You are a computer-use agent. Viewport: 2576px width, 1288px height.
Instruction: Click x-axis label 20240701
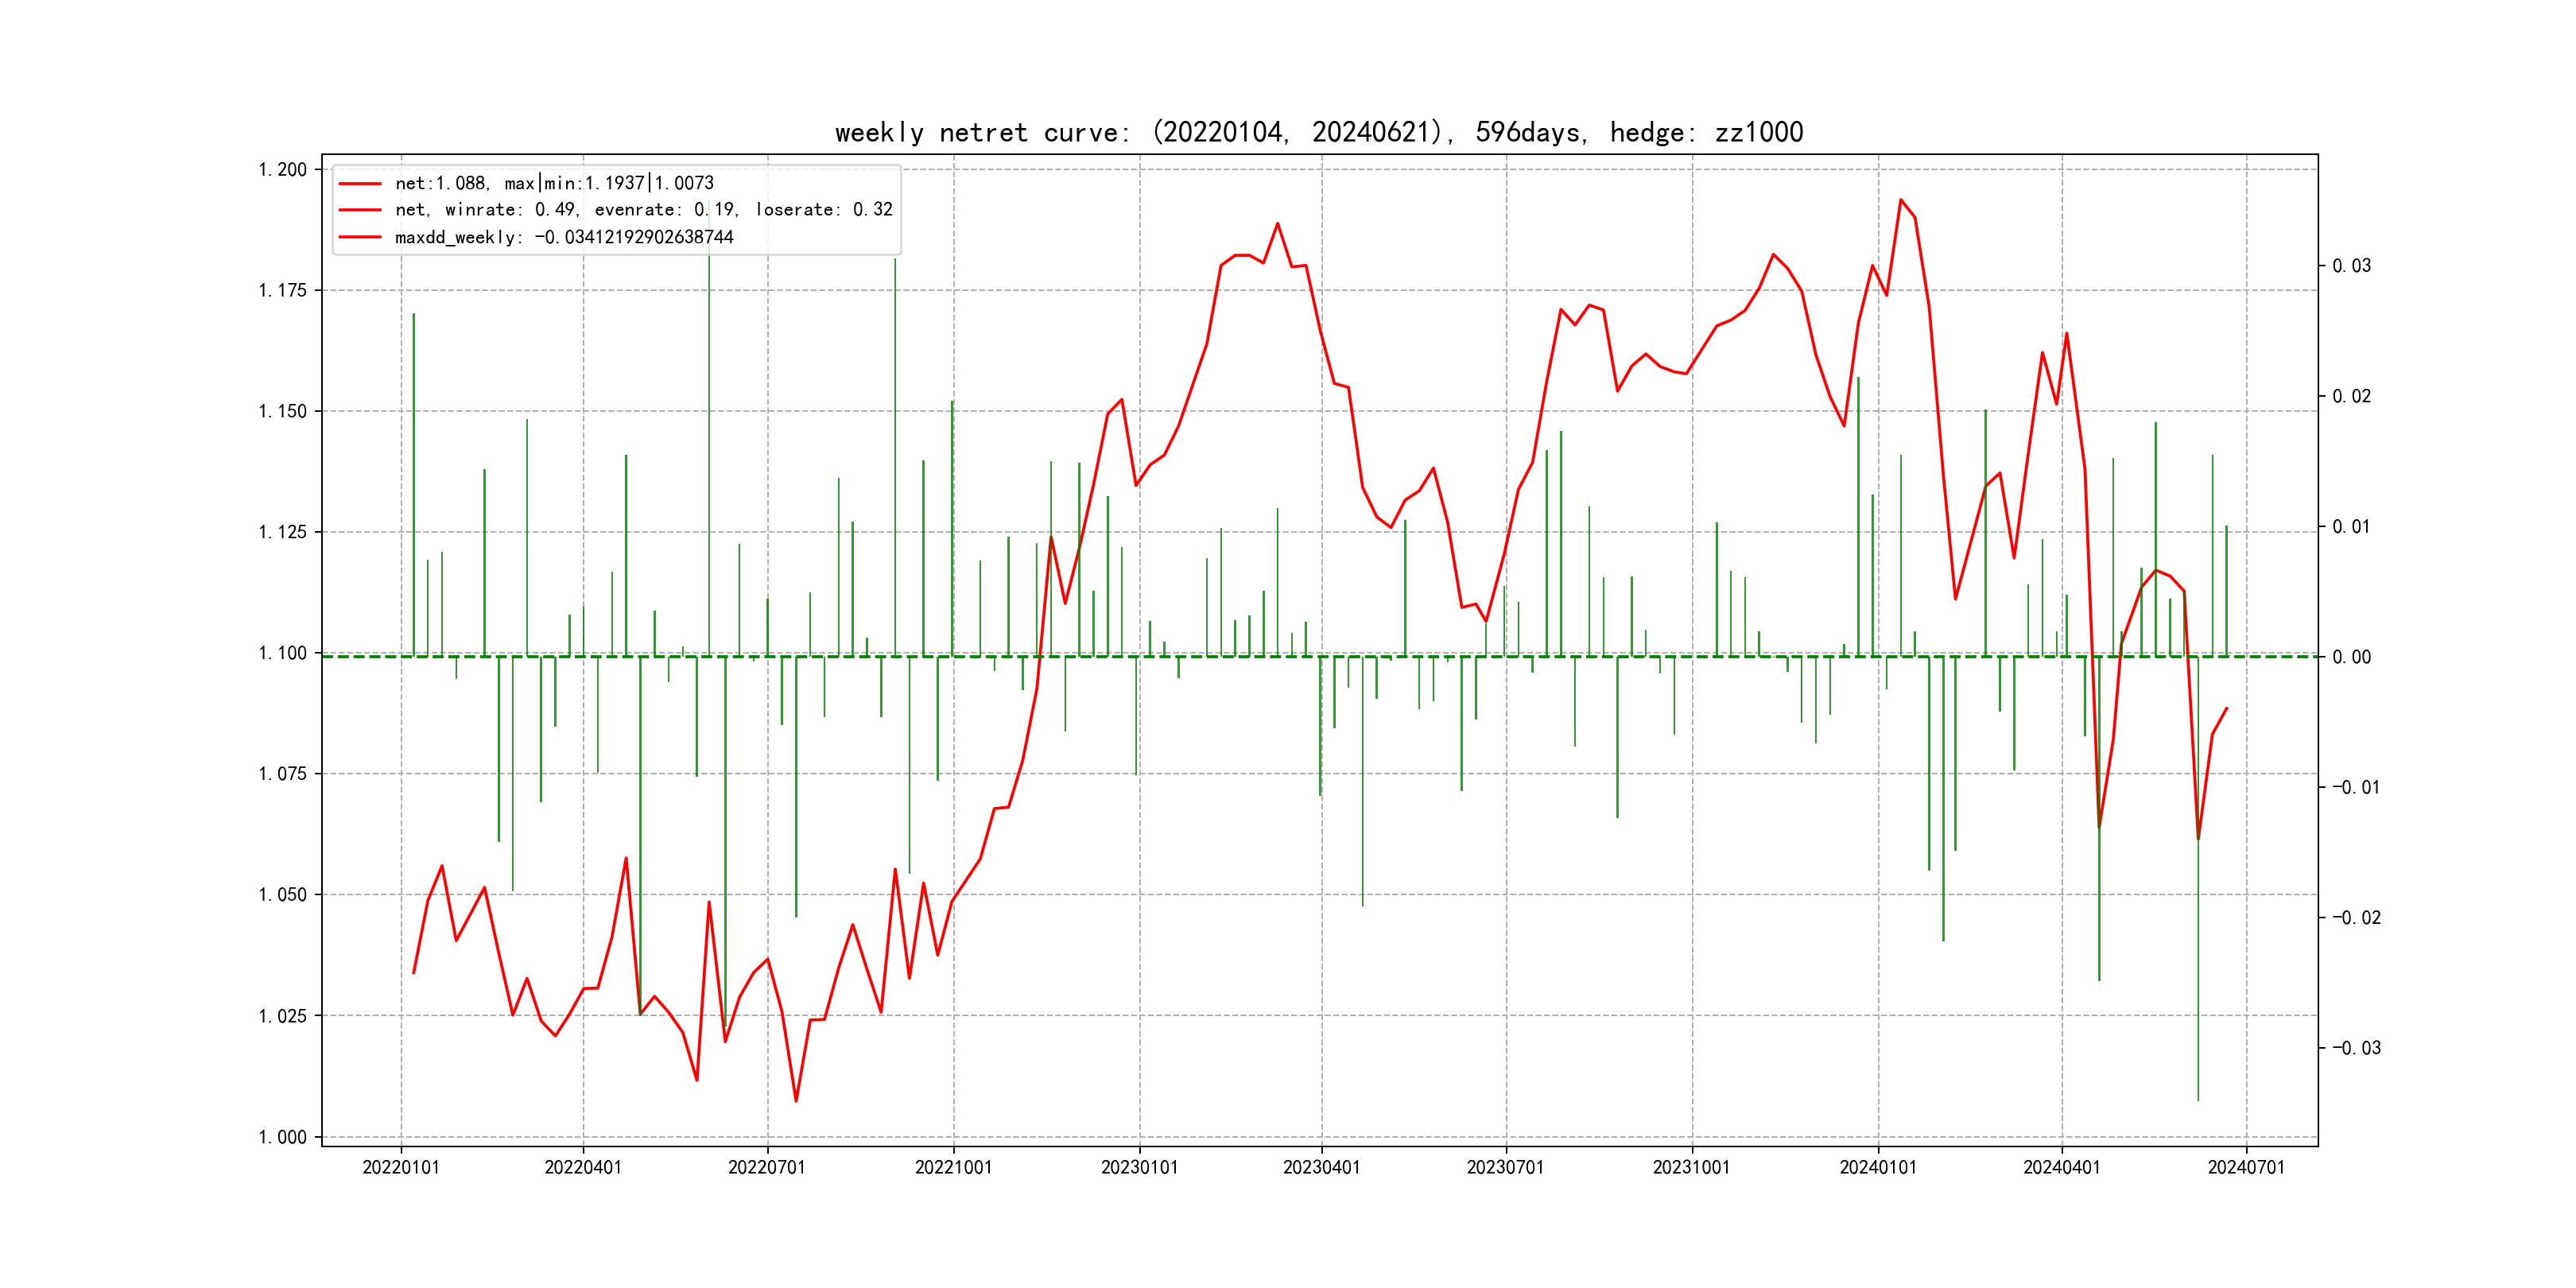[2246, 1168]
